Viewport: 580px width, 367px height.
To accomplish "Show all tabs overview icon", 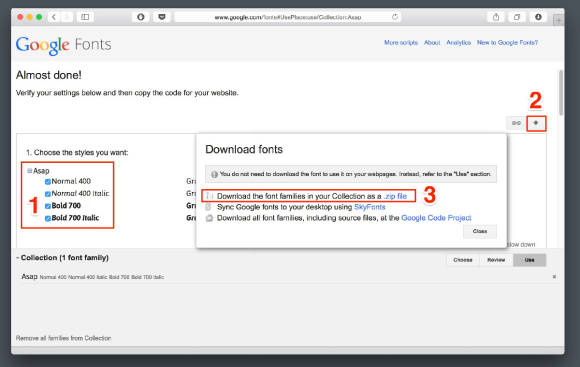I will coord(517,17).
